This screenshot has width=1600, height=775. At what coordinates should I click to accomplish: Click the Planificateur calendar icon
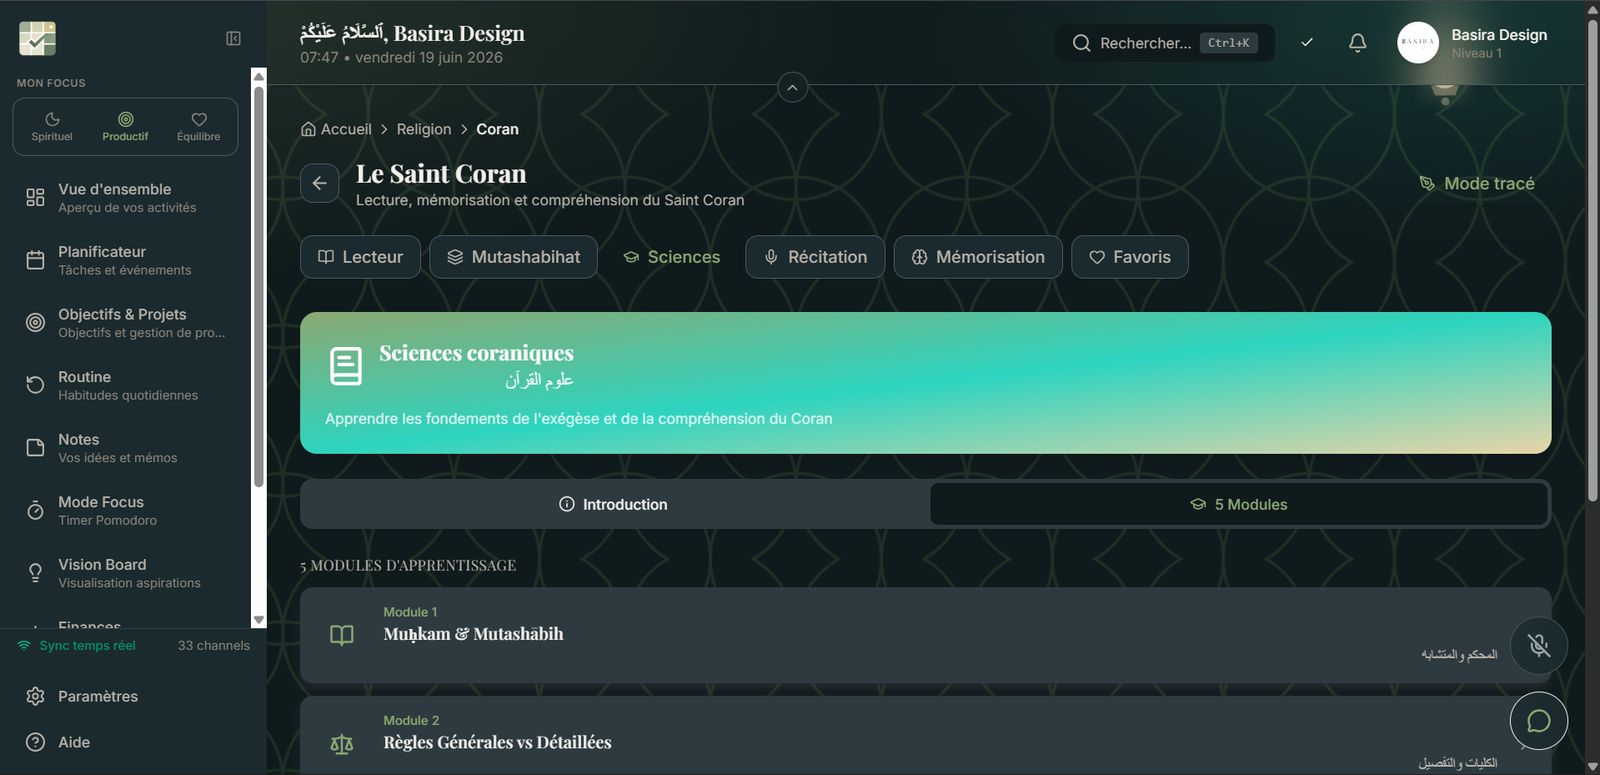pyautogui.click(x=35, y=260)
